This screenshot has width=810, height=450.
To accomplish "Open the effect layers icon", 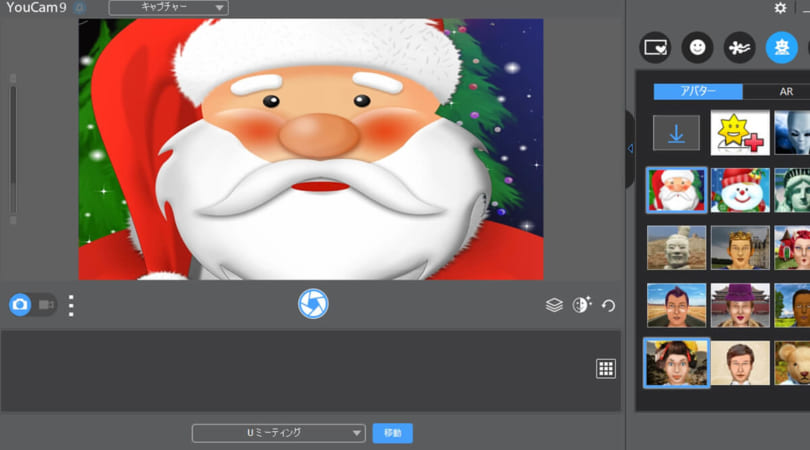I will tap(554, 305).
